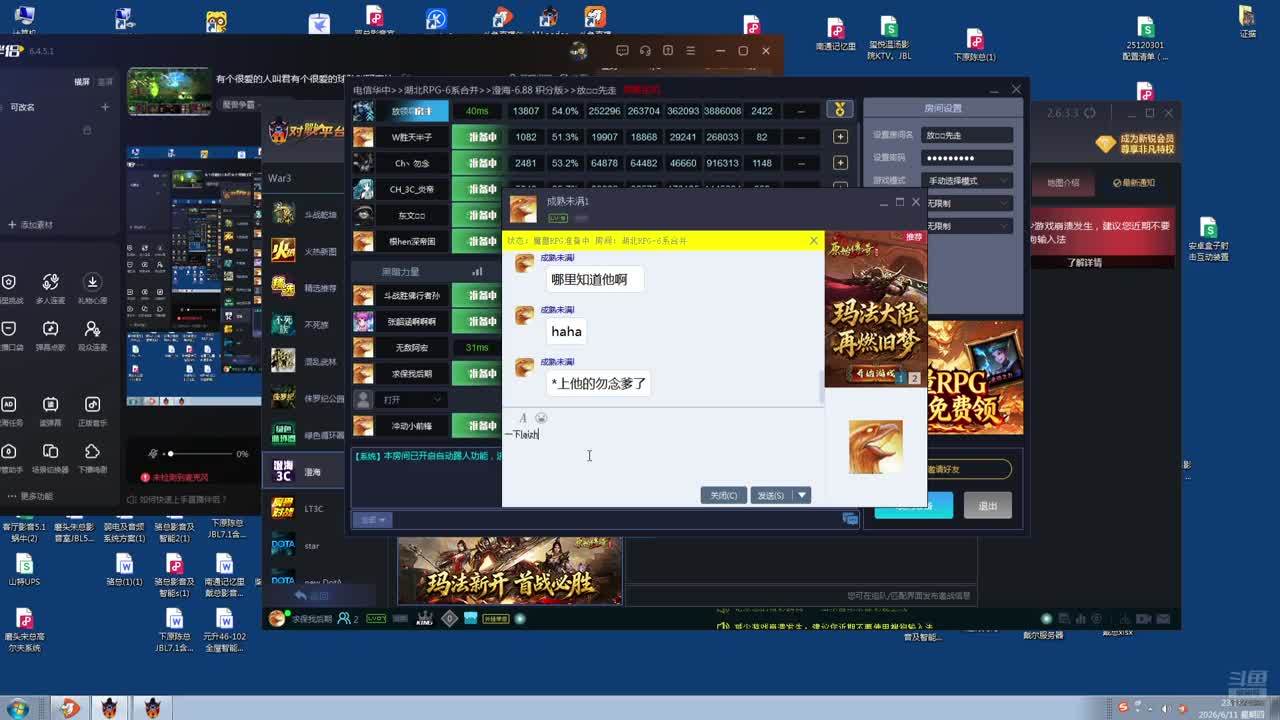1280x720 pixels.
Task: Open 礼物心愿 in the streaming tool panel
Action: (x=92, y=288)
